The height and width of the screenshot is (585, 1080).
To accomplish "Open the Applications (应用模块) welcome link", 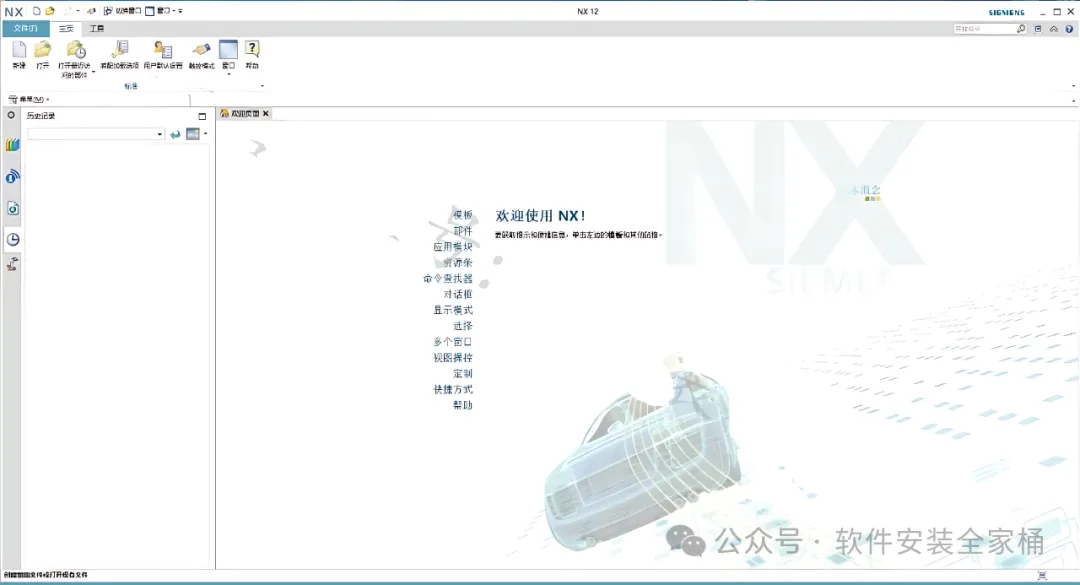I will pyautogui.click(x=453, y=247).
